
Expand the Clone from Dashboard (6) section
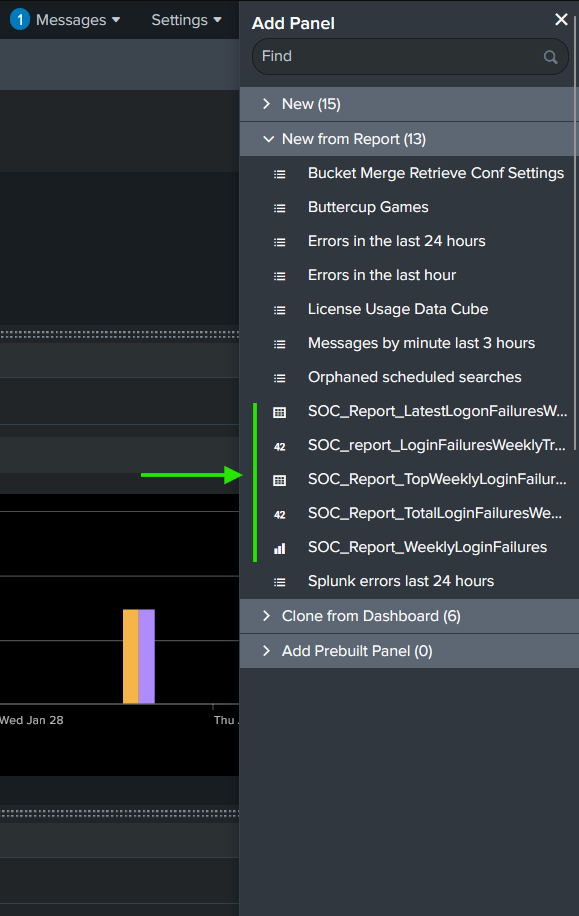(409, 616)
